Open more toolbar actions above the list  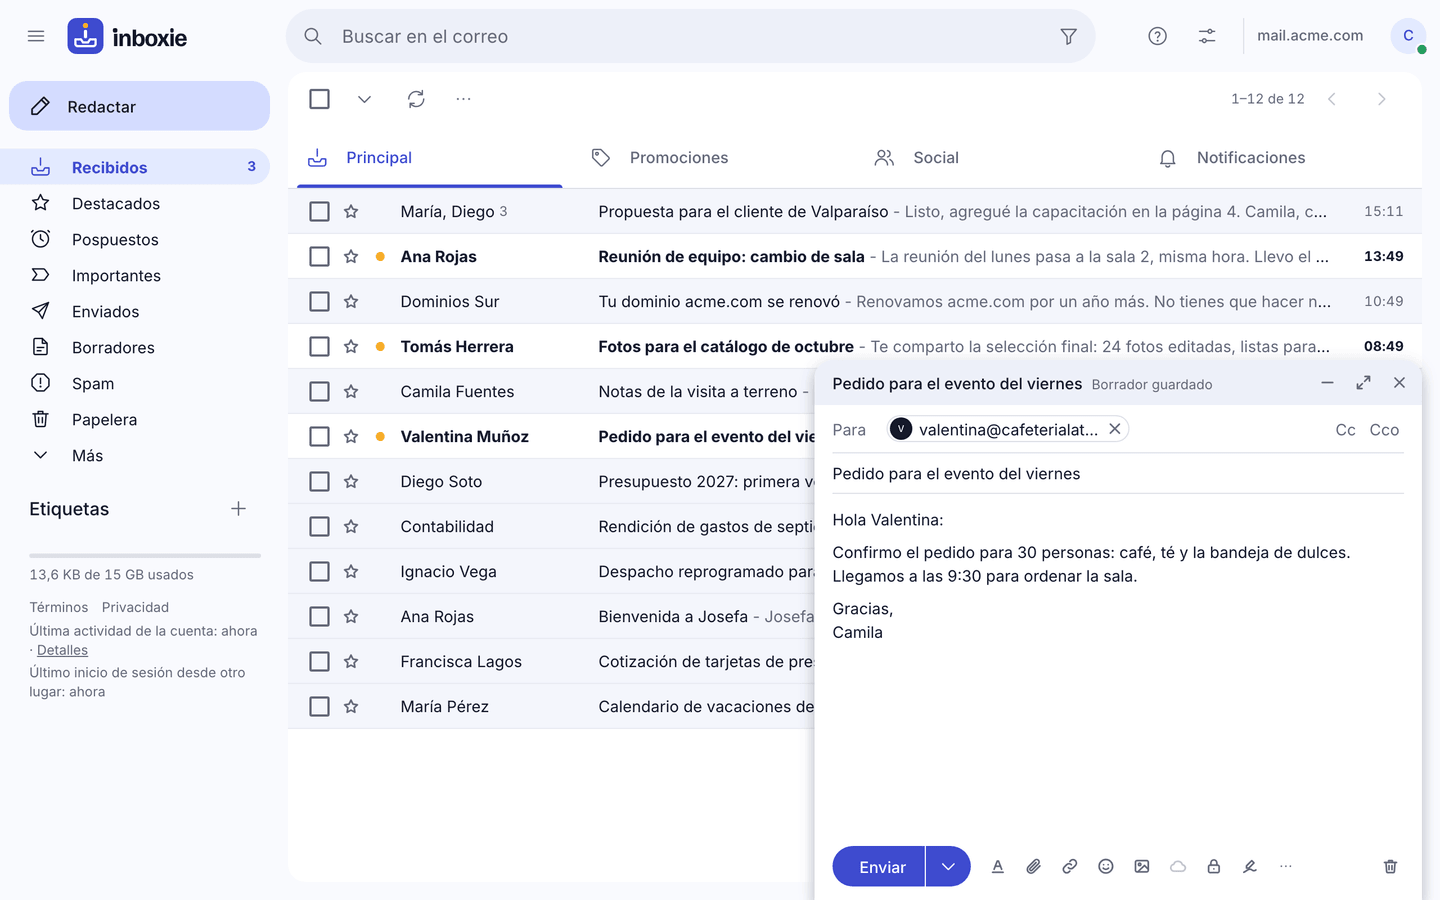point(463,99)
